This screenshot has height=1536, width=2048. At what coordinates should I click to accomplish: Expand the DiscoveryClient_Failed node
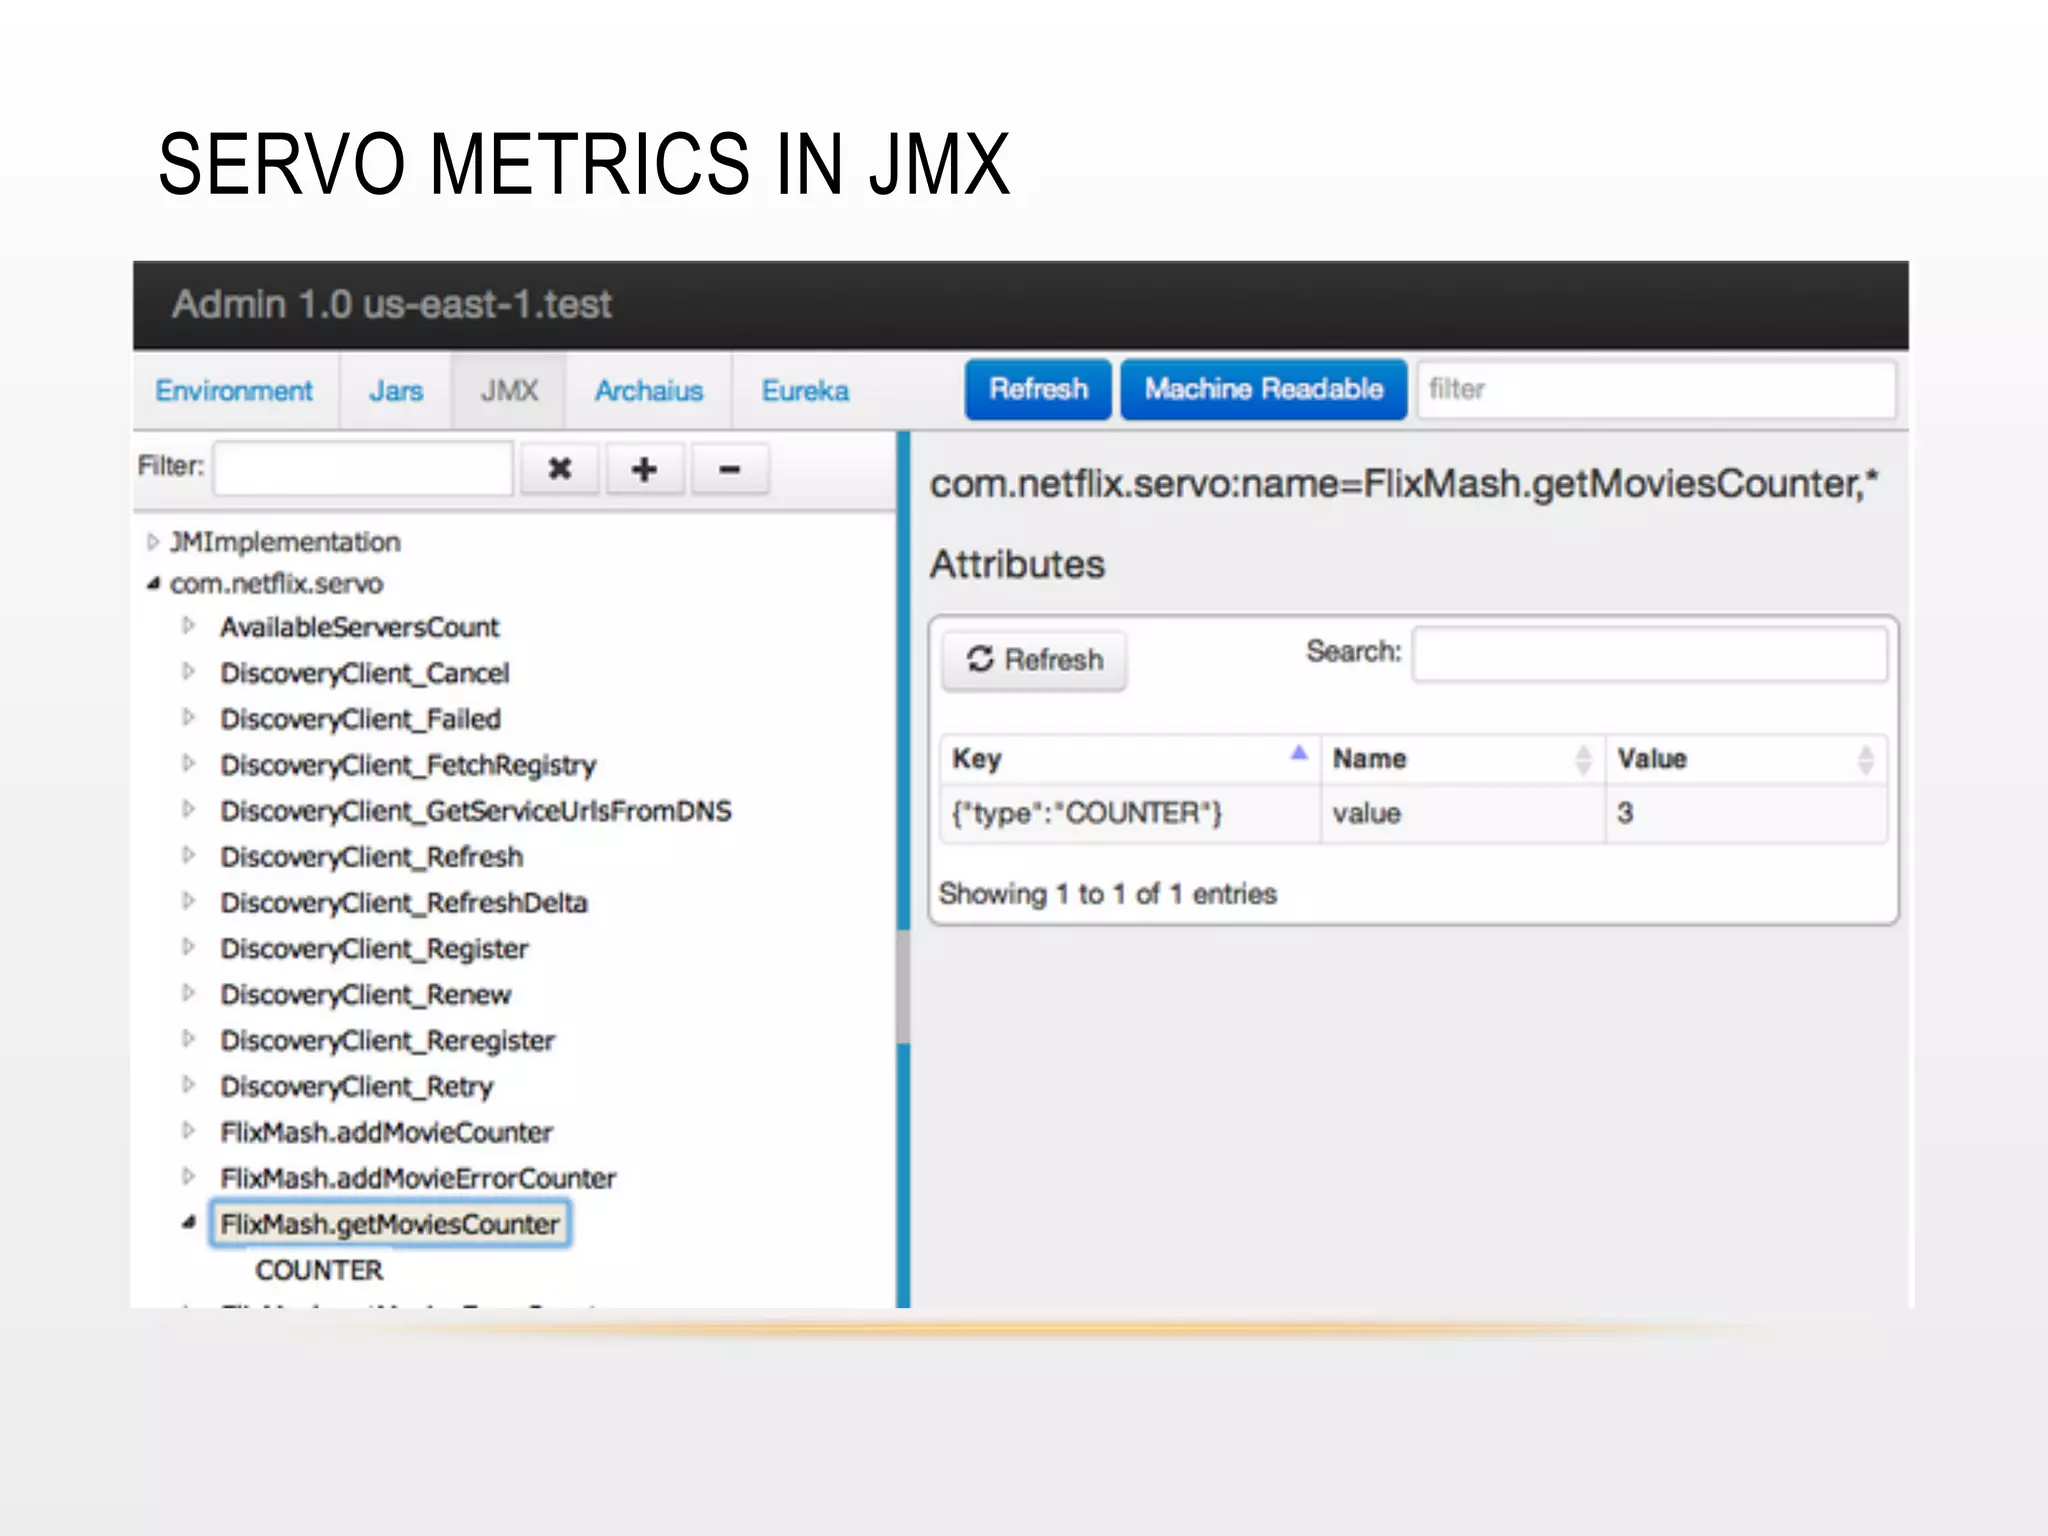188,718
